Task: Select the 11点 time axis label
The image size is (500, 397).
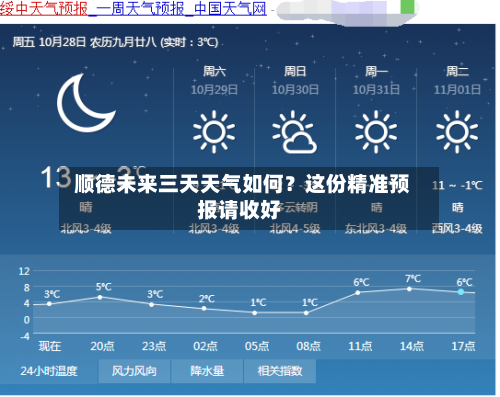Action: (360, 346)
